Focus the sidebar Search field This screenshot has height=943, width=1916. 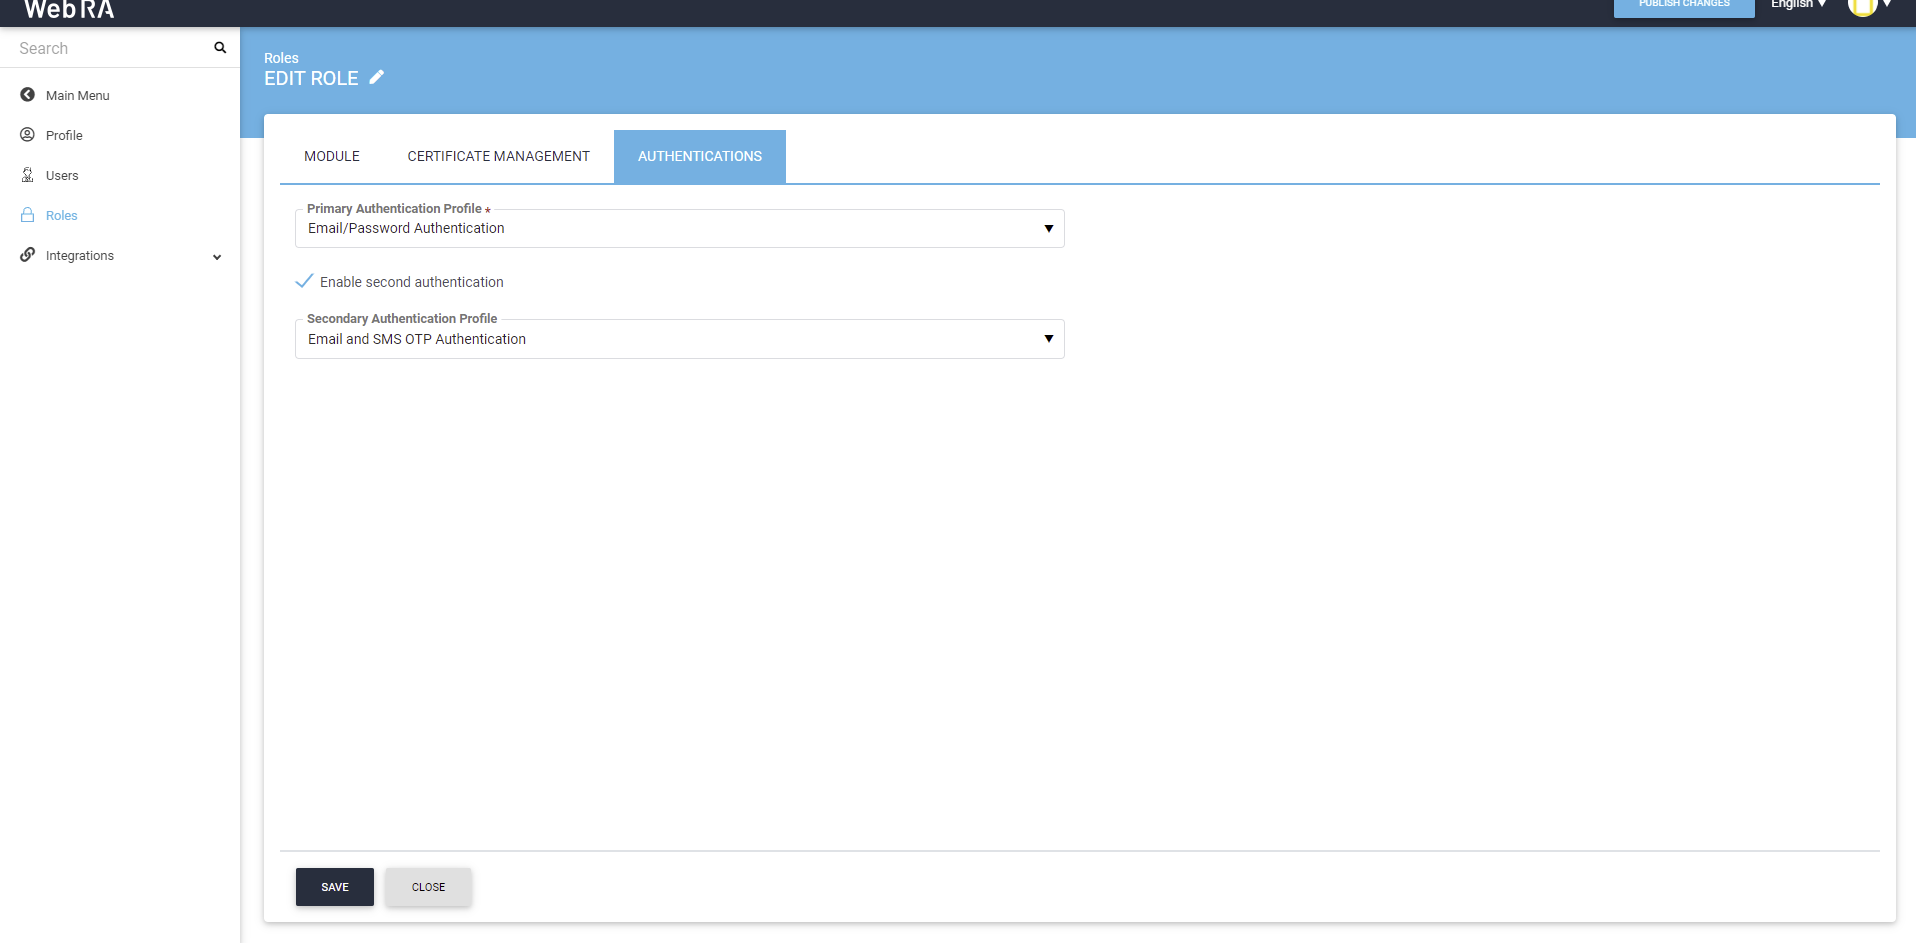click(x=110, y=48)
